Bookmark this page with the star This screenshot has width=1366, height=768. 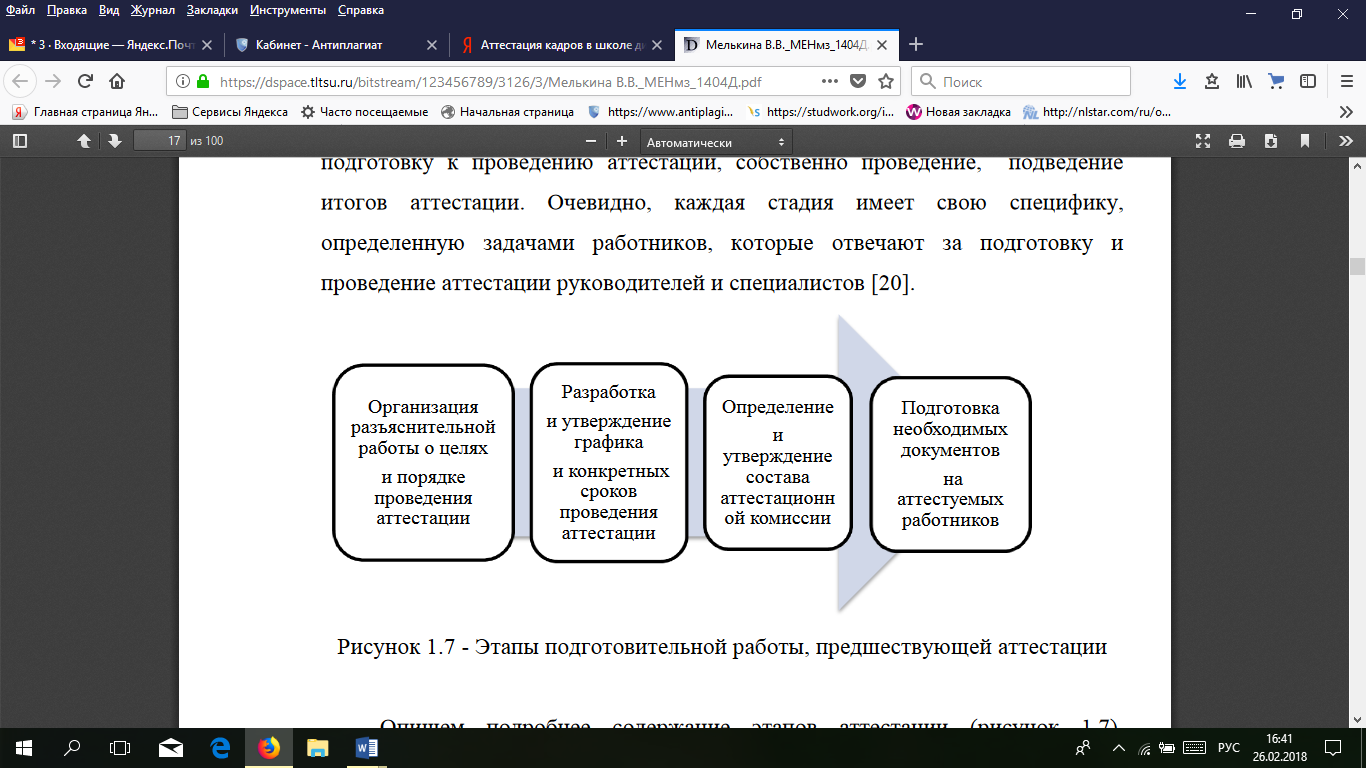[885, 82]
